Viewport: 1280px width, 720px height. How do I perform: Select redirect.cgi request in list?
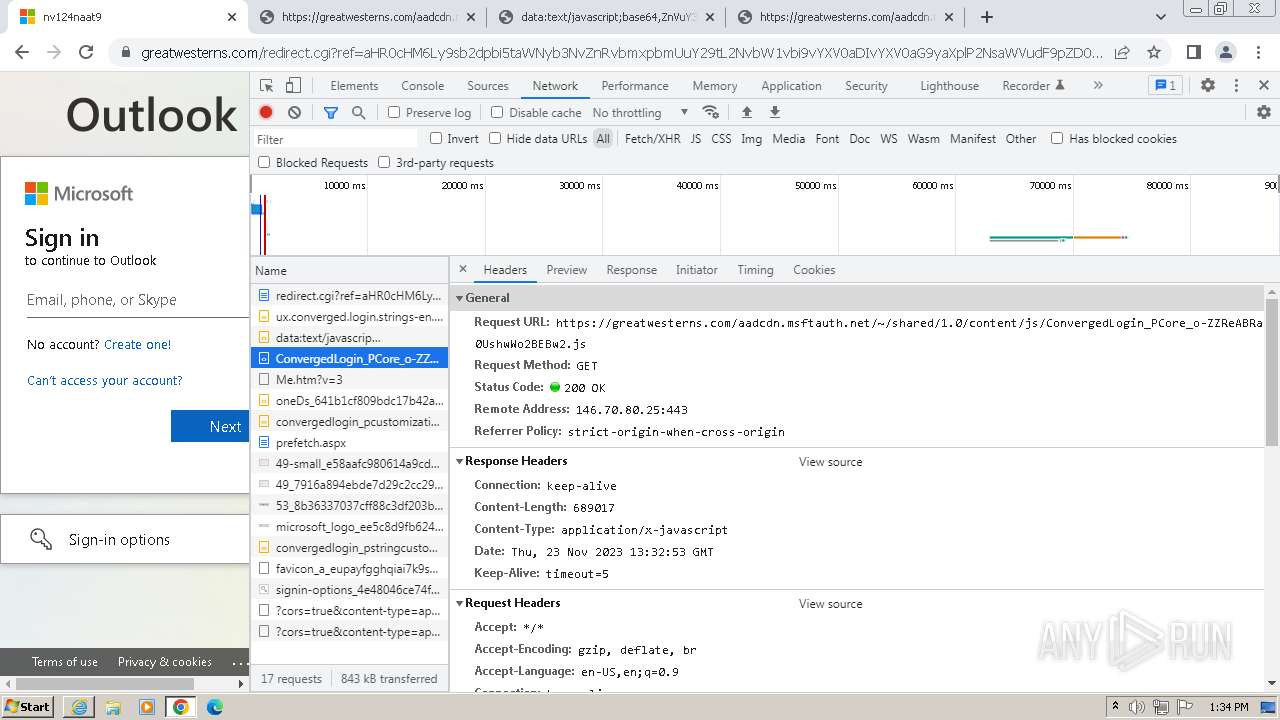tap(349, 296)
